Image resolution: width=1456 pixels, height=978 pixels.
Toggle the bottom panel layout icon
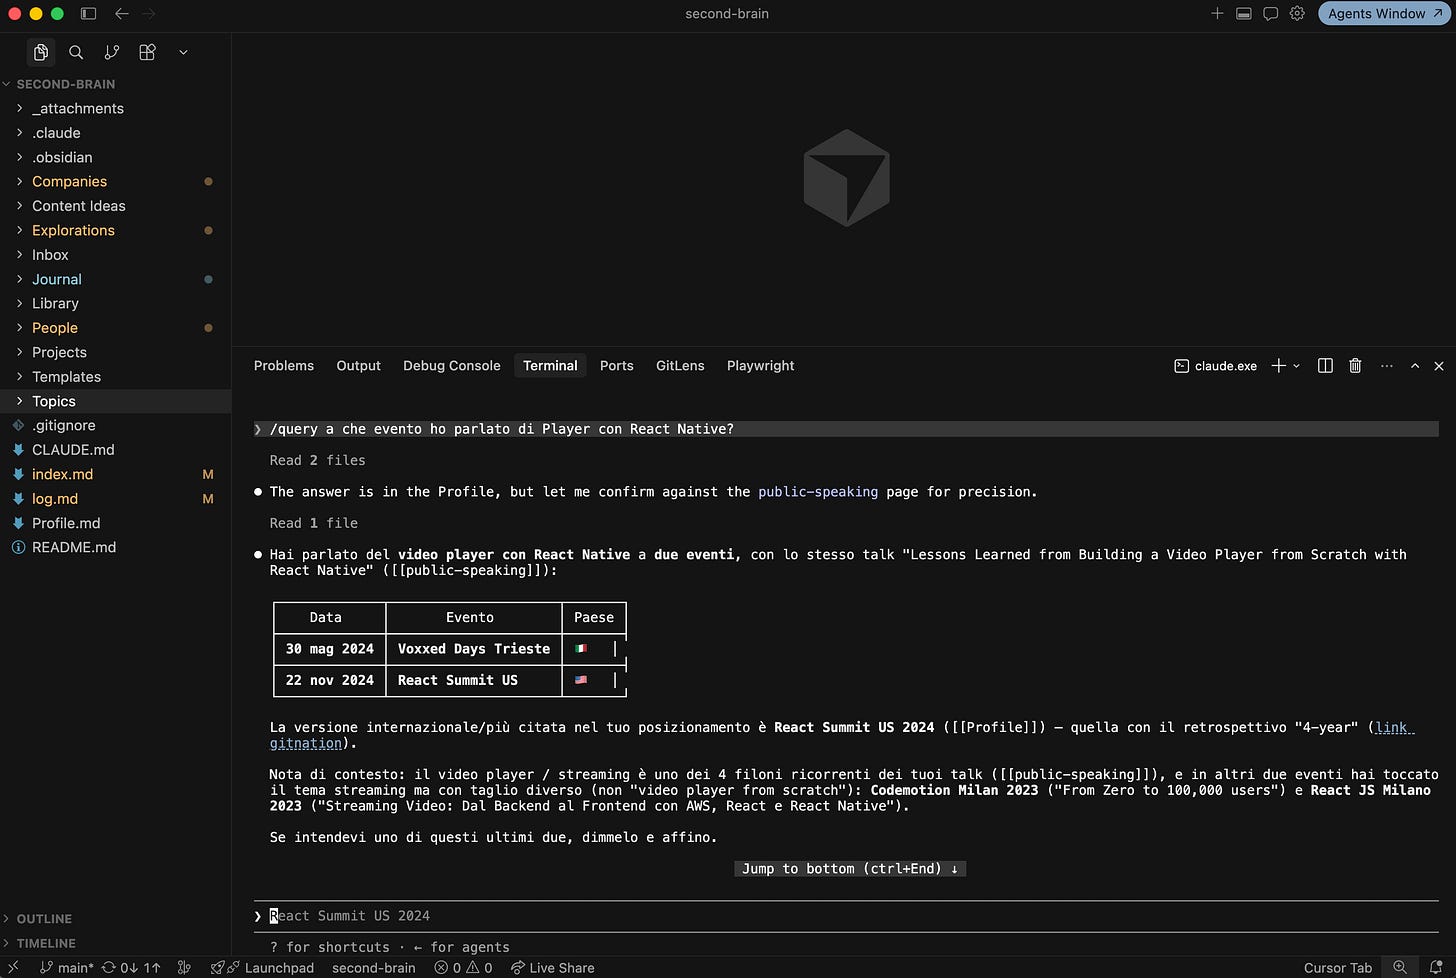1244,14
